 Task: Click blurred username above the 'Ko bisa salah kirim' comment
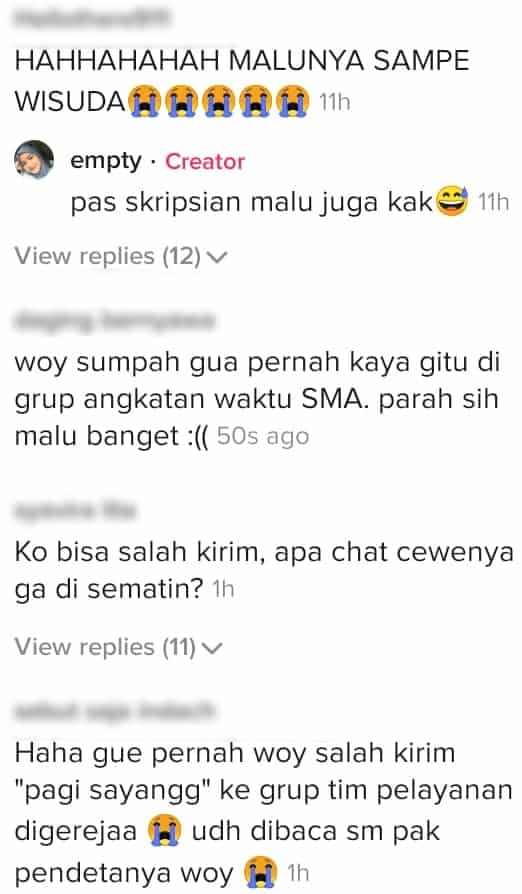[x=75, y=510]
